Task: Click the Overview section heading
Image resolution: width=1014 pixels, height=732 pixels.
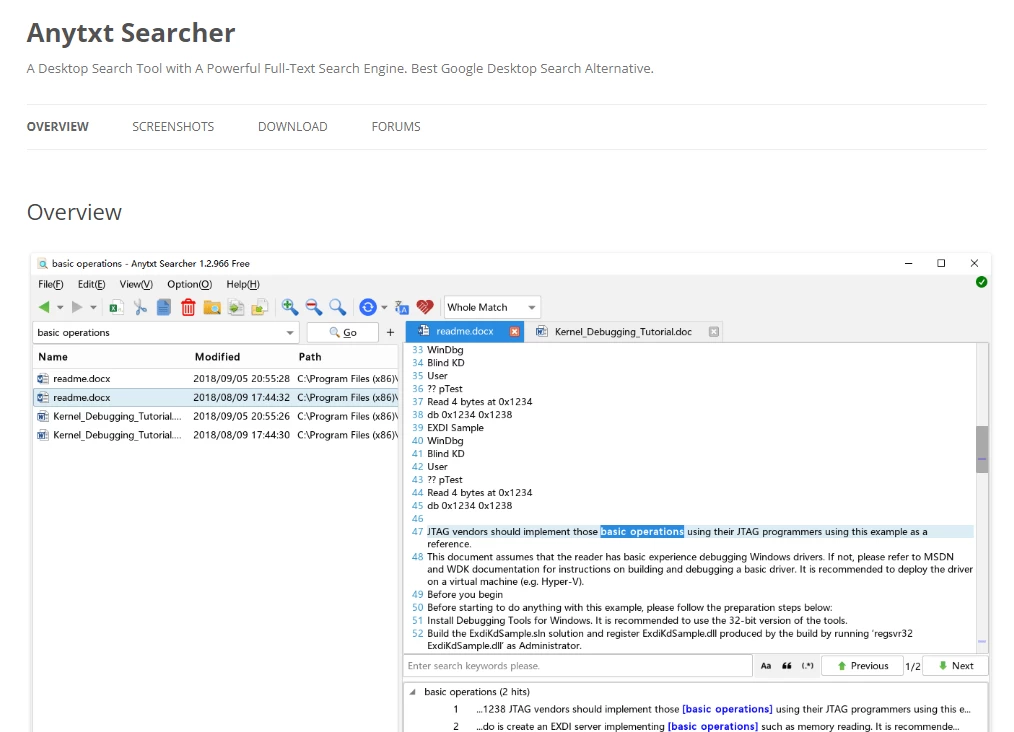Action: (x=74, y=212)
